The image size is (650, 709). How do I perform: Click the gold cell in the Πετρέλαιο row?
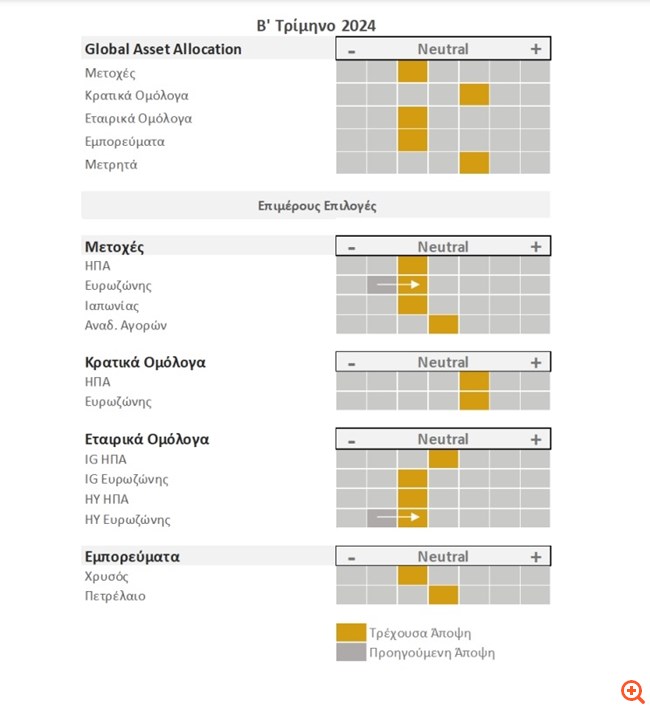tap(443, 595)
